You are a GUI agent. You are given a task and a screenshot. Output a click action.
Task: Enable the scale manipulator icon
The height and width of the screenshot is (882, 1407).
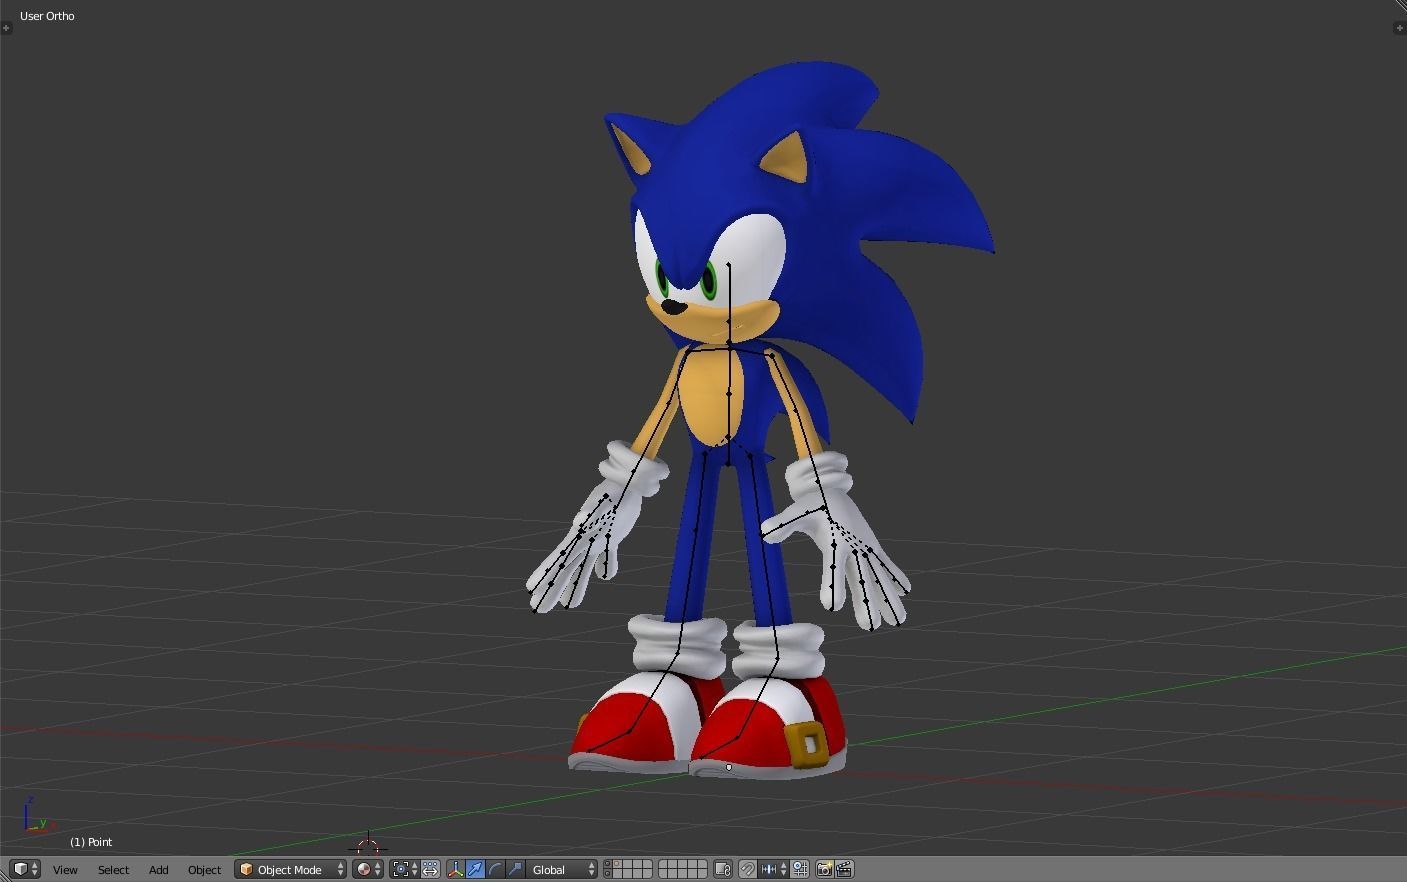(x=515, y=869)
